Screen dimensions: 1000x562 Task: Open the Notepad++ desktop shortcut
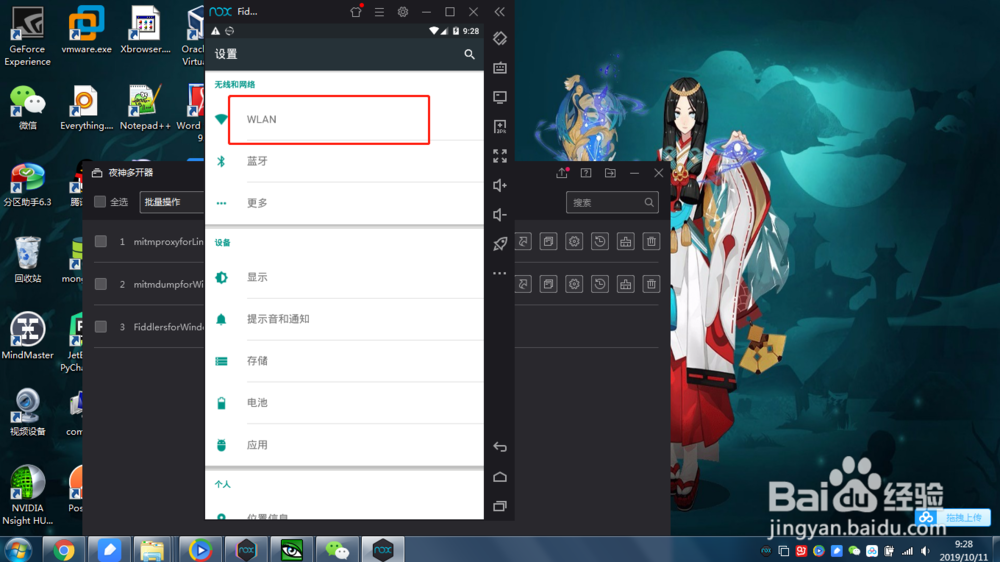pyautogui.click(x=145, y=107)
